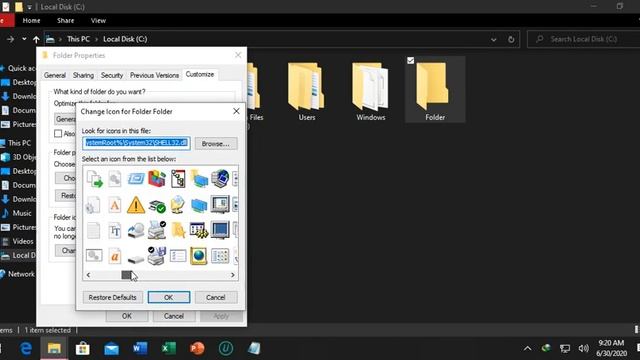Select the globe in gold frame icon

(199, 256)
